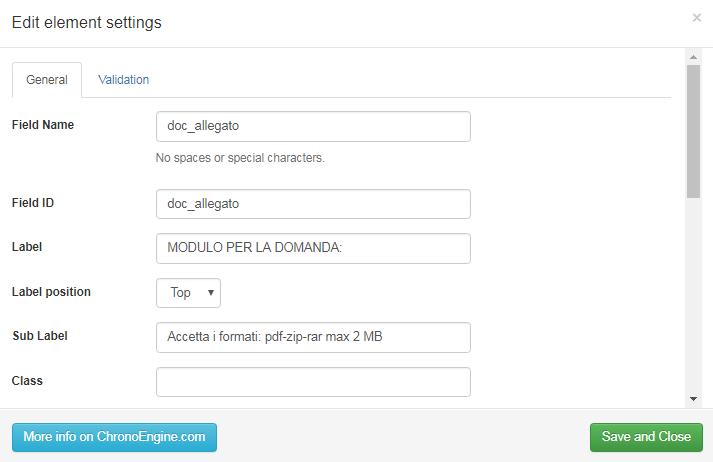Close the Edit element settings dialog
This screenshot has width=713, height=462.
pyautogui.click(x=696, y=18)
